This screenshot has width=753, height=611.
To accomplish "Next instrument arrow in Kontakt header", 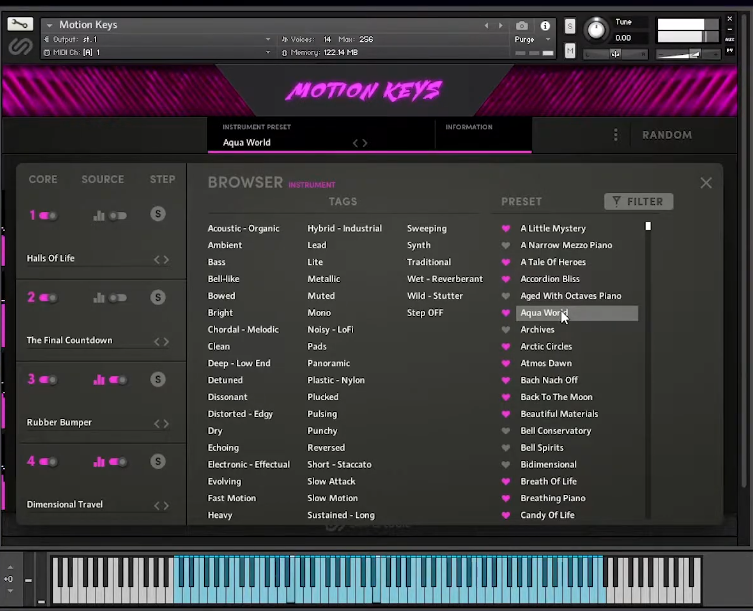I will click(500, 25).
